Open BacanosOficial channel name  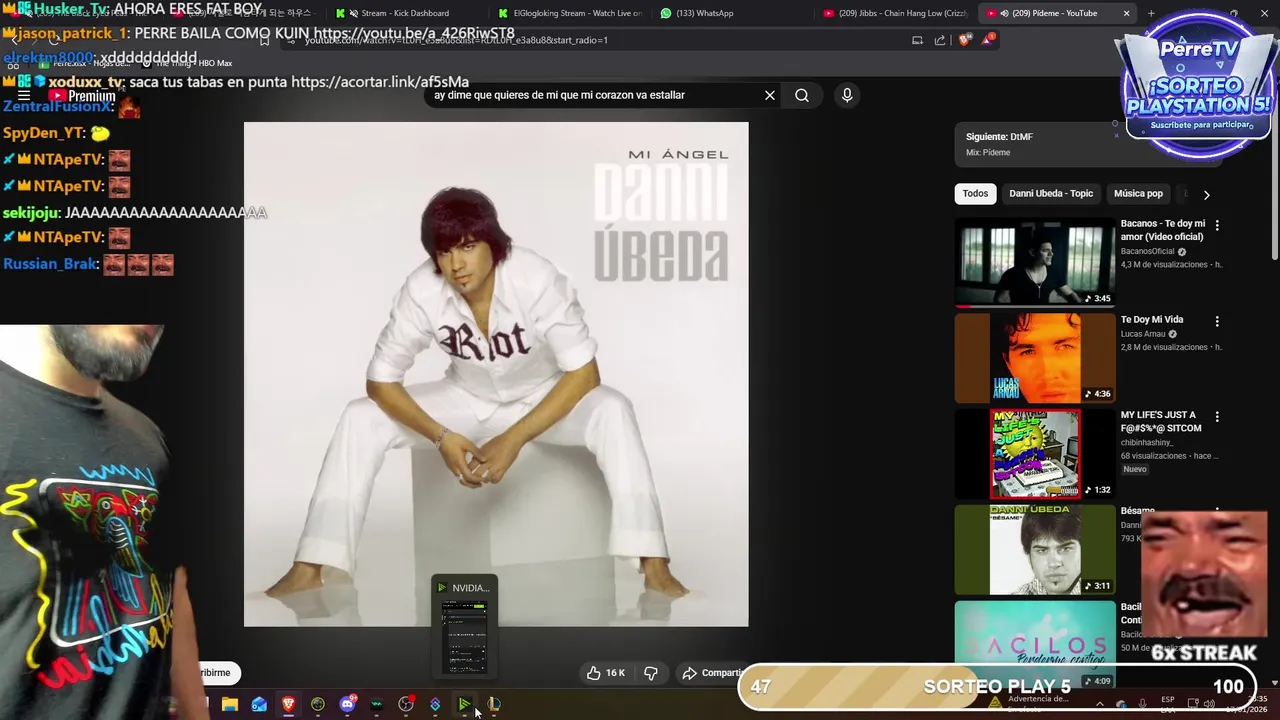(x=1147, y=252)
